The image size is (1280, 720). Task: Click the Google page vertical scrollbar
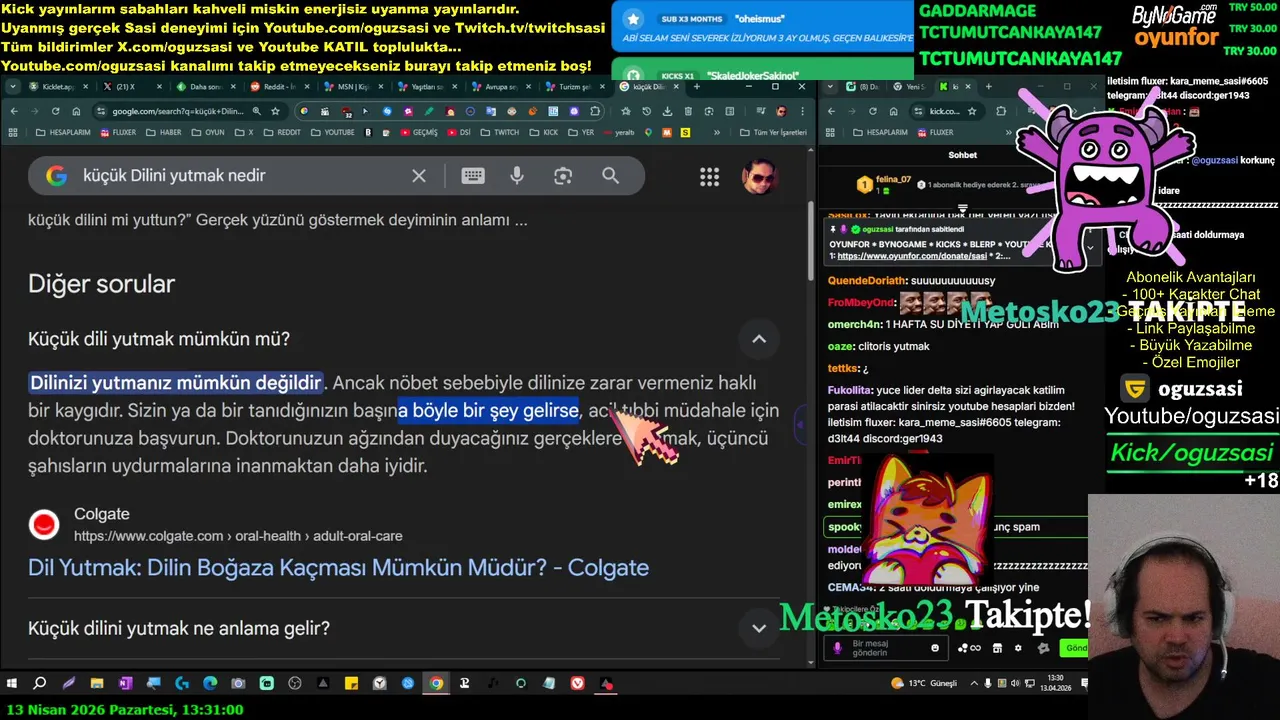(810, 242)
